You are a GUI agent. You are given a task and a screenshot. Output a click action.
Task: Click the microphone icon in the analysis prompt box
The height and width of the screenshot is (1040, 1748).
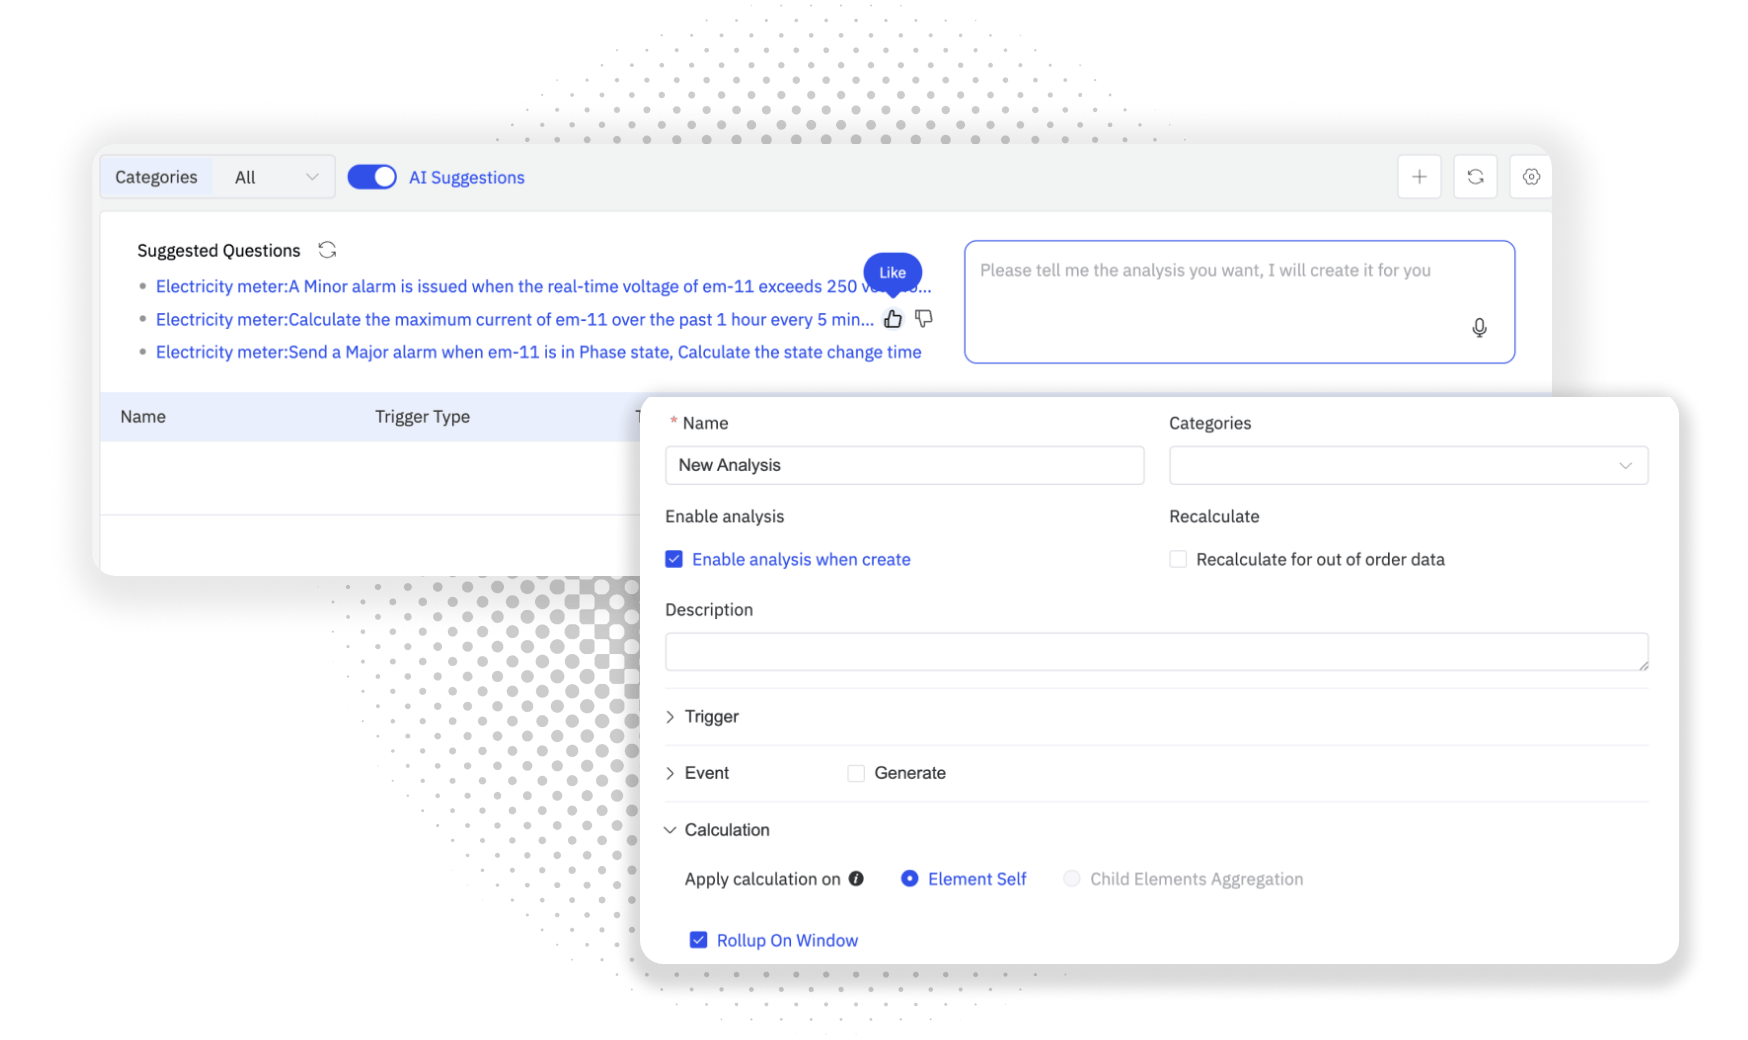tap(1479, 327)
